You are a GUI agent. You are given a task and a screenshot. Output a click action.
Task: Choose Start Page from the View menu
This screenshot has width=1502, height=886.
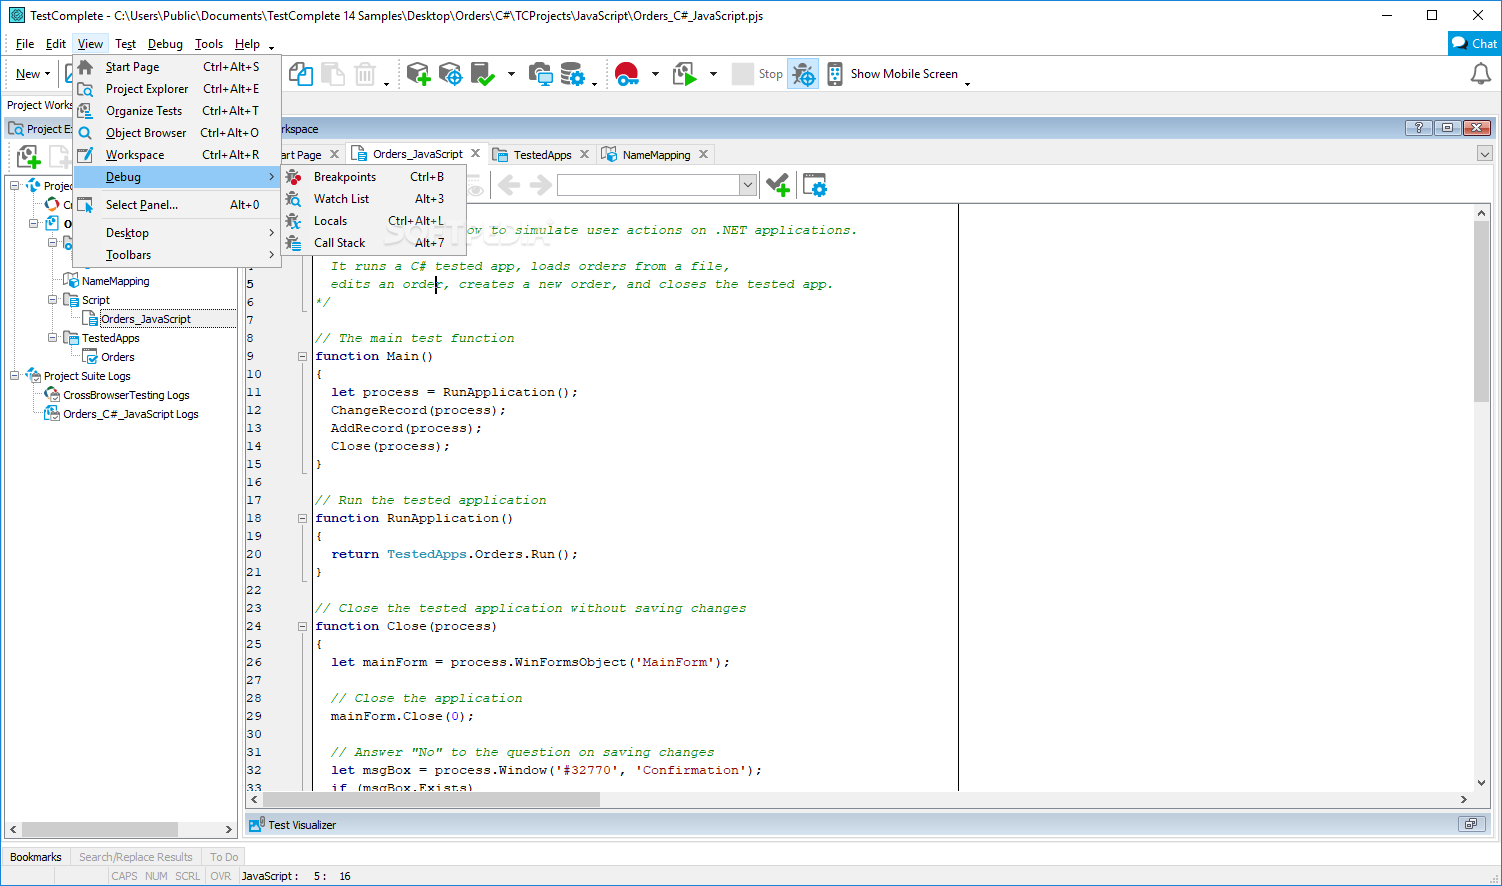pyautogui.click(x=177, y=67)
